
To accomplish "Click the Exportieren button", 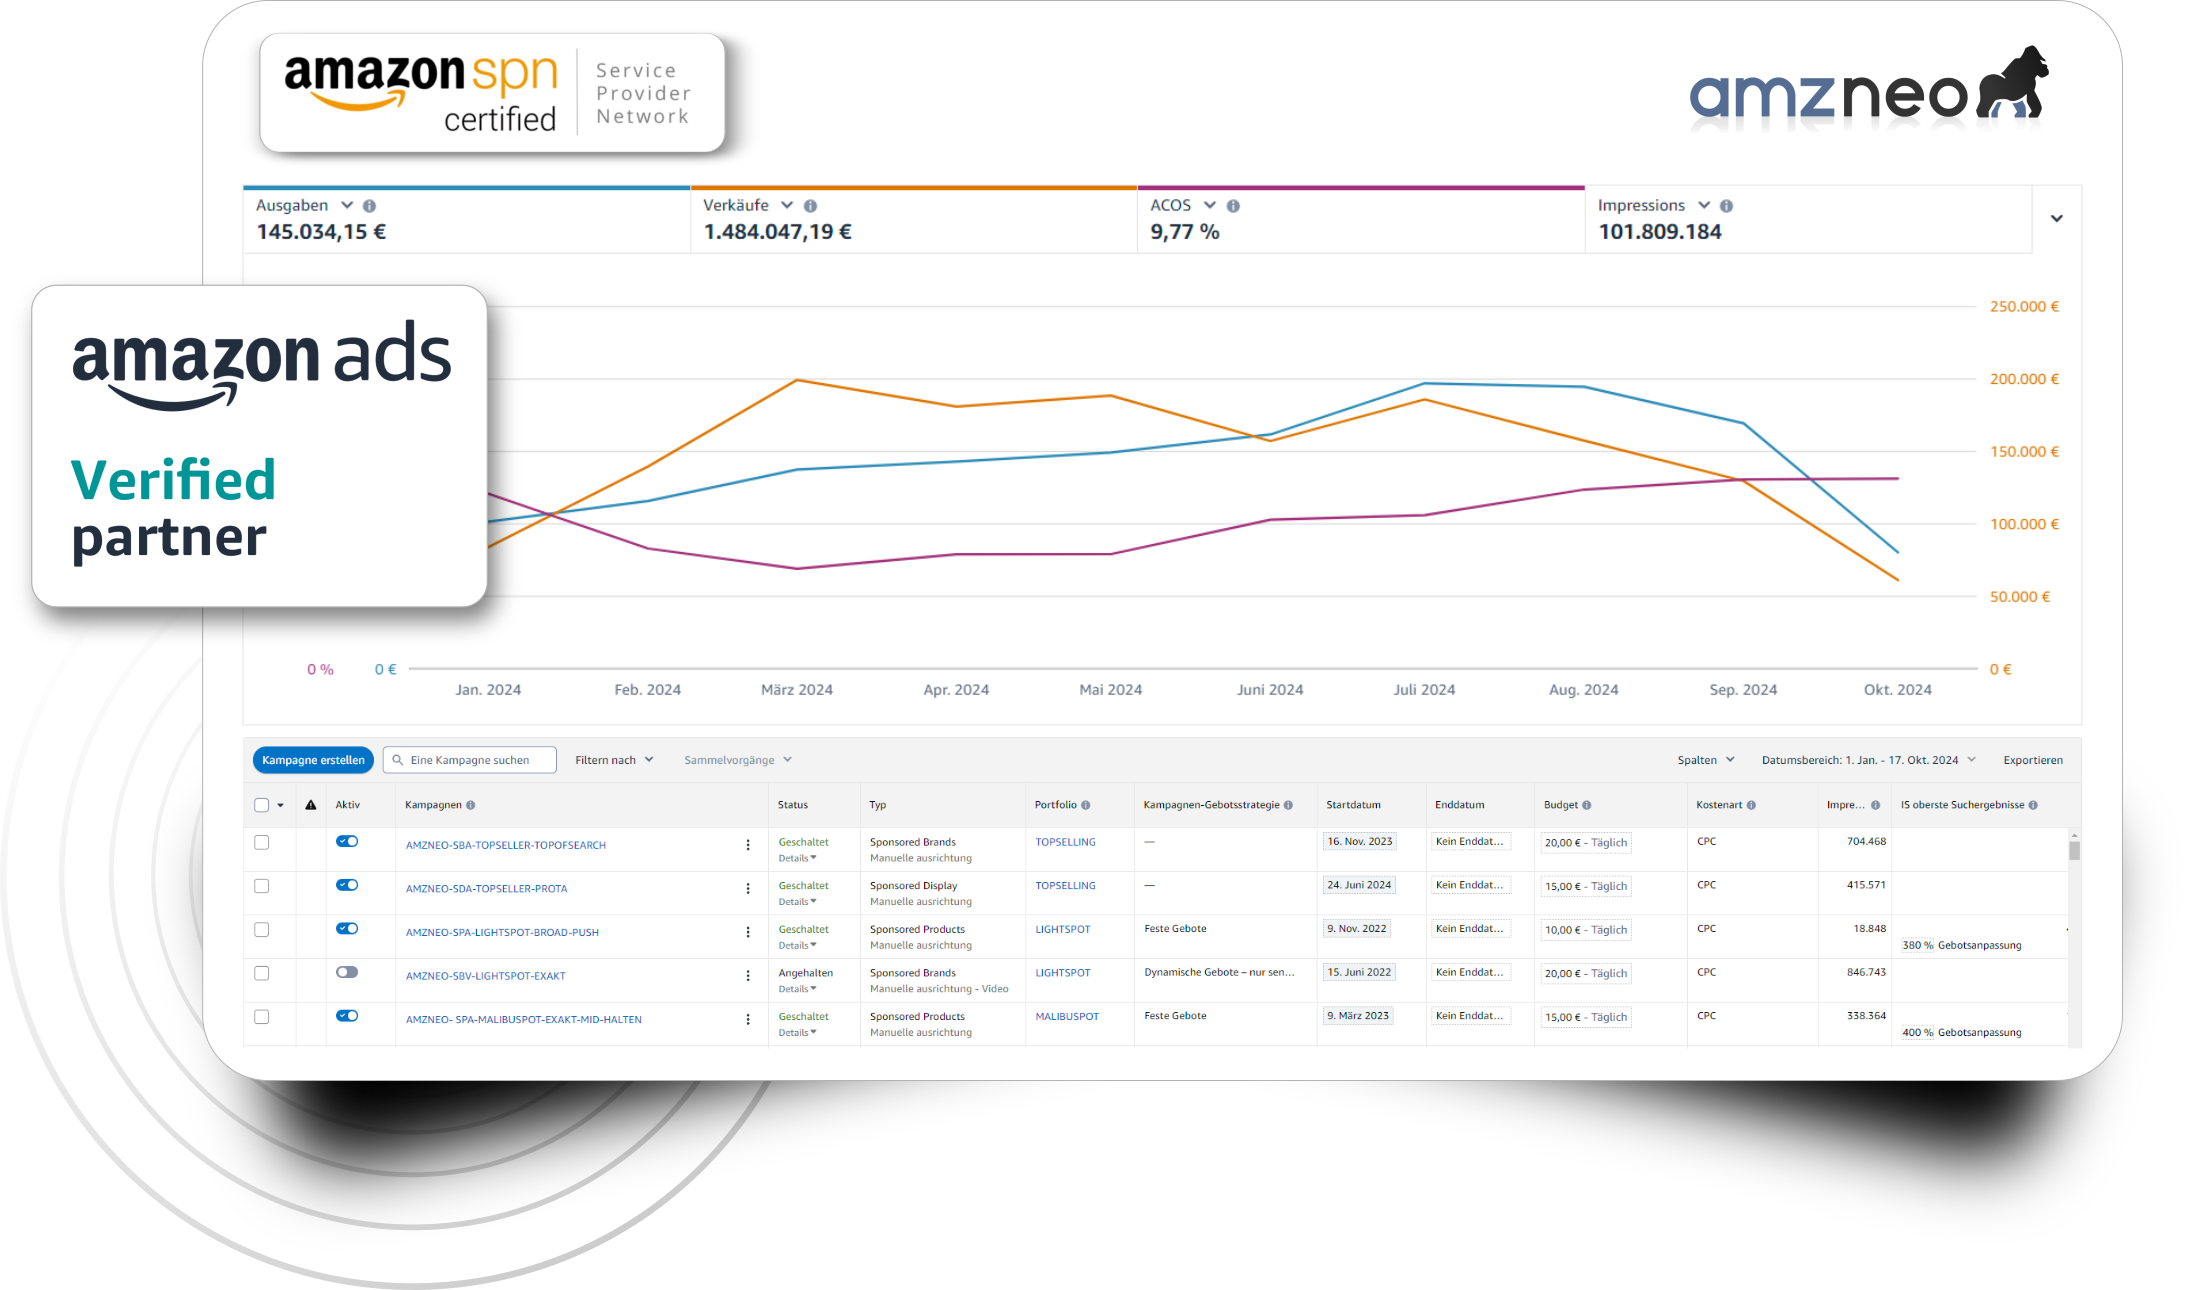I will coord(2033,760).
